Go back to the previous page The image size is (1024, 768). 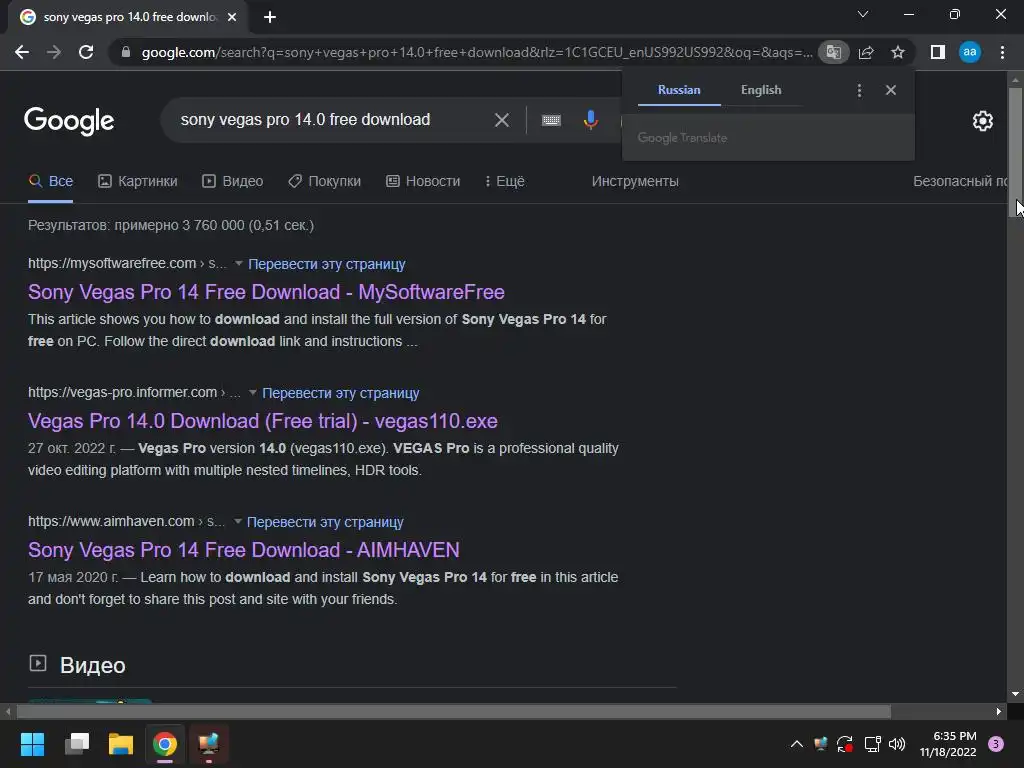22,52
